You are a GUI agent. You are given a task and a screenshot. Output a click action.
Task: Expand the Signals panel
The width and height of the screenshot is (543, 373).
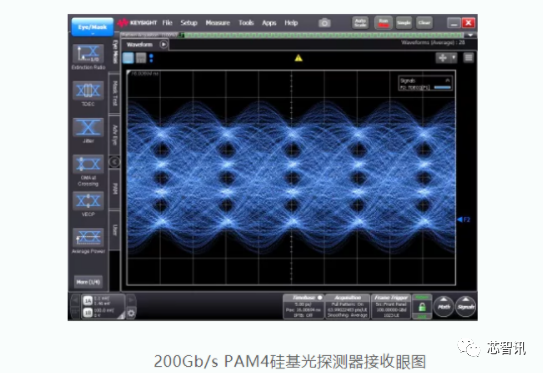point(465,307)
